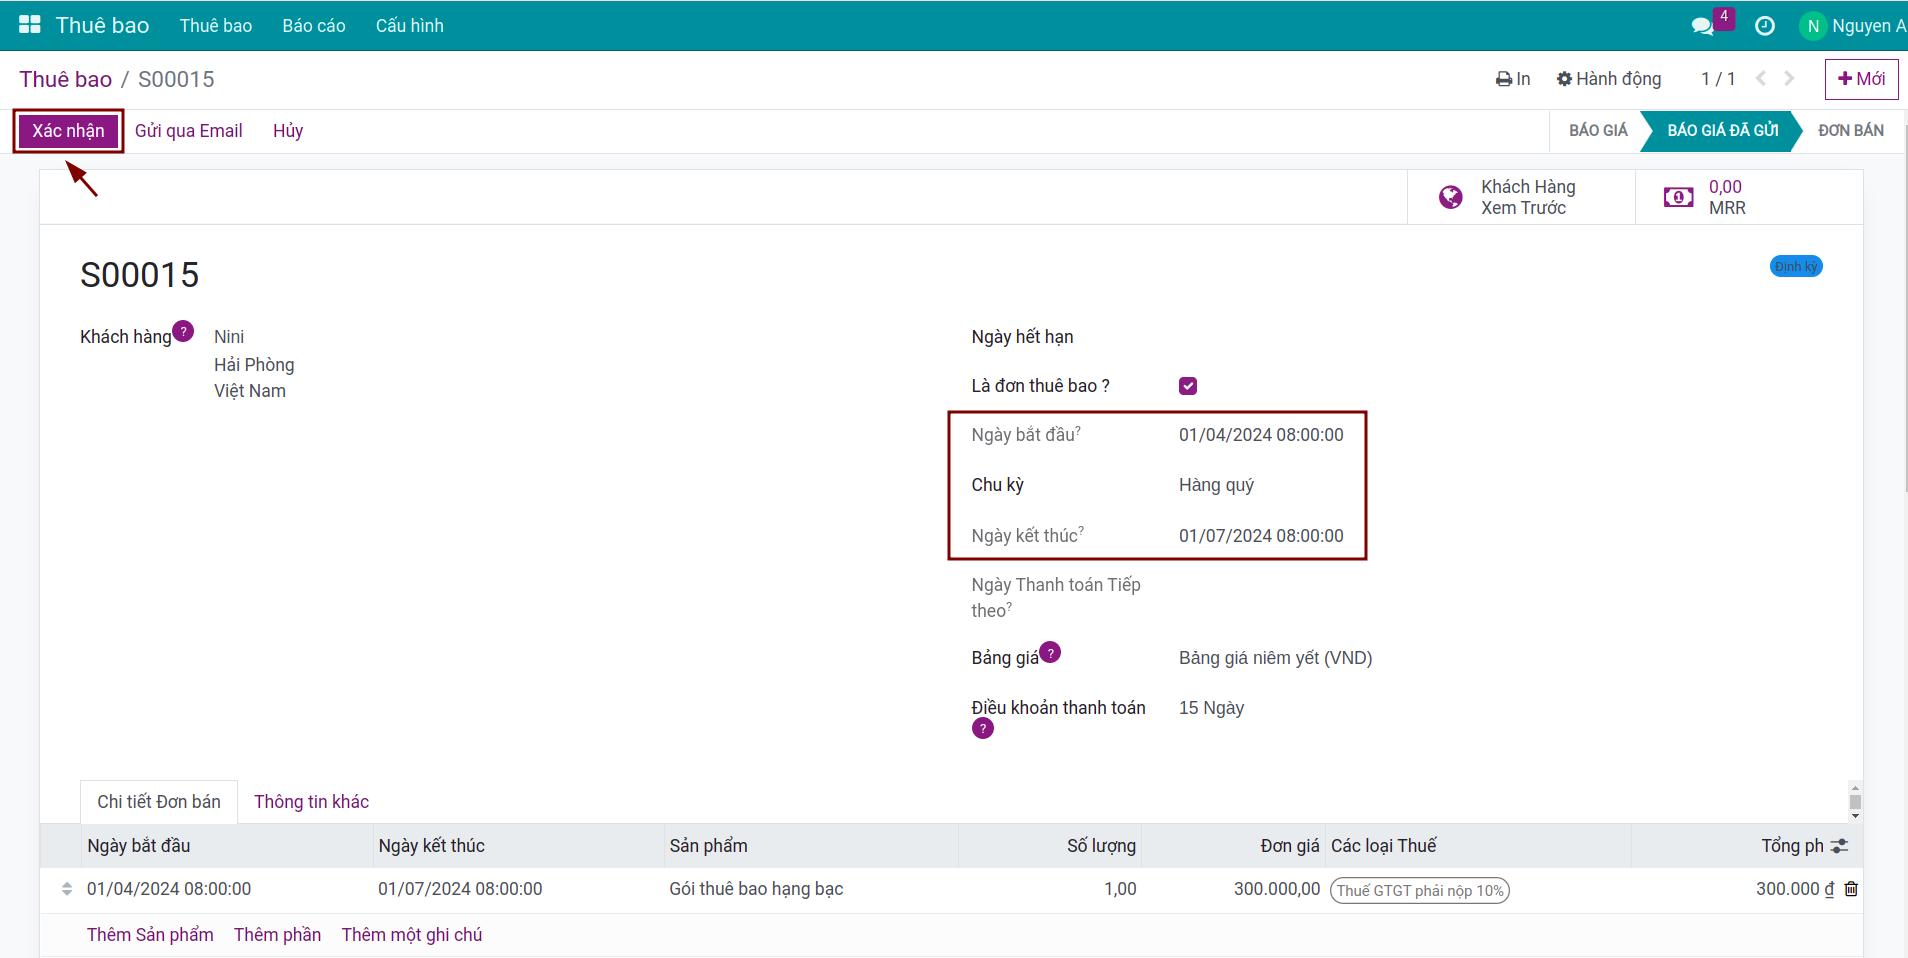Delete the order line with trash icon
Screen dimensions: 1908x958
point(1851,889)
